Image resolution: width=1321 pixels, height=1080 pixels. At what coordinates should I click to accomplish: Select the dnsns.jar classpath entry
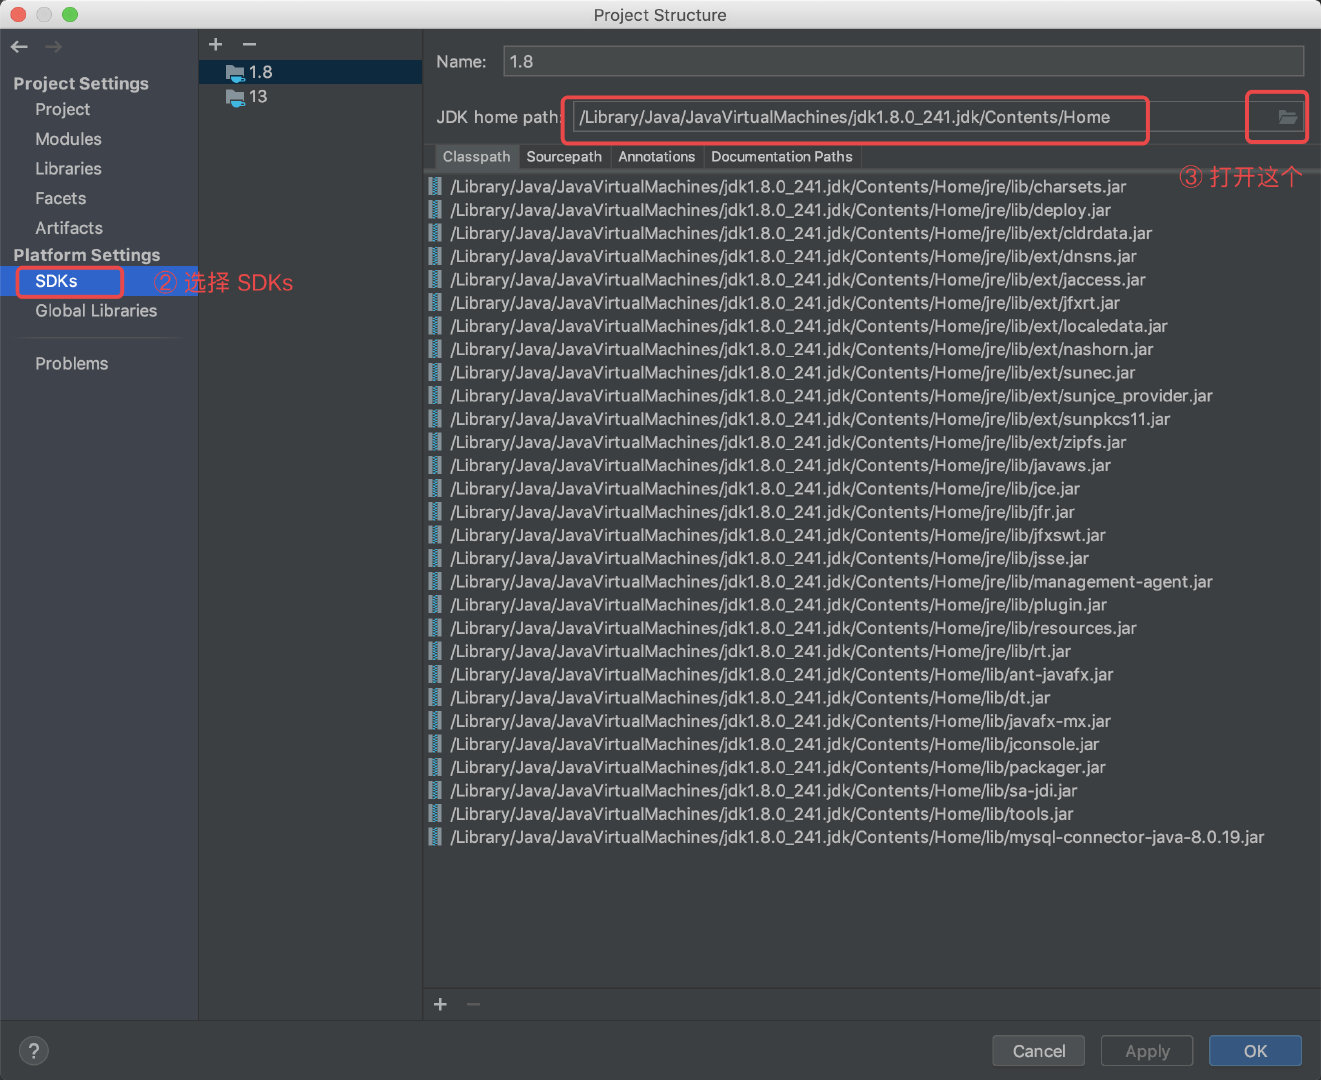click(793, 256)
